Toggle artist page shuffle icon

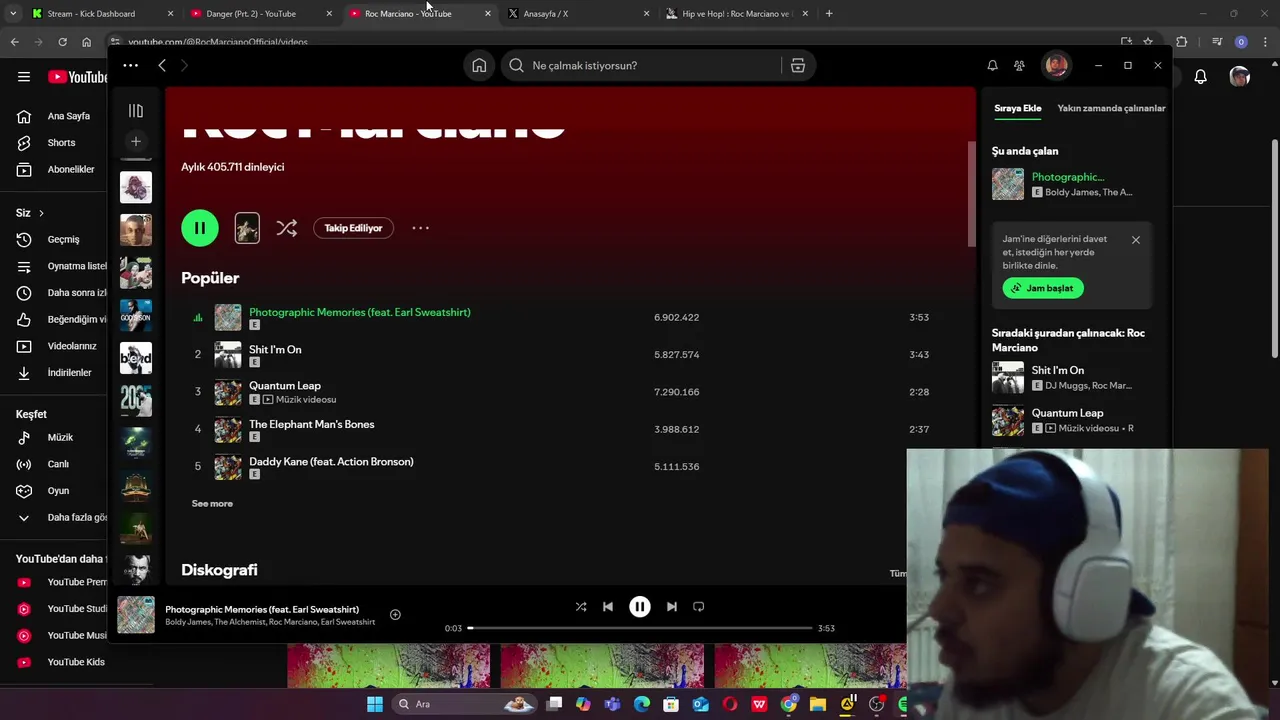[x=287, y=228]
